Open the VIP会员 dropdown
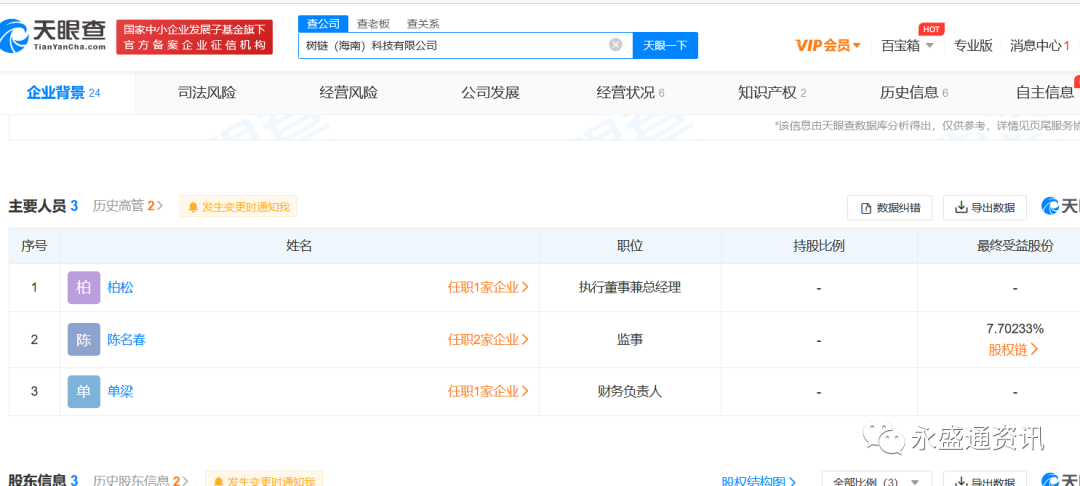Screen dimensions: 1080x486 click(x=828, y=45)
